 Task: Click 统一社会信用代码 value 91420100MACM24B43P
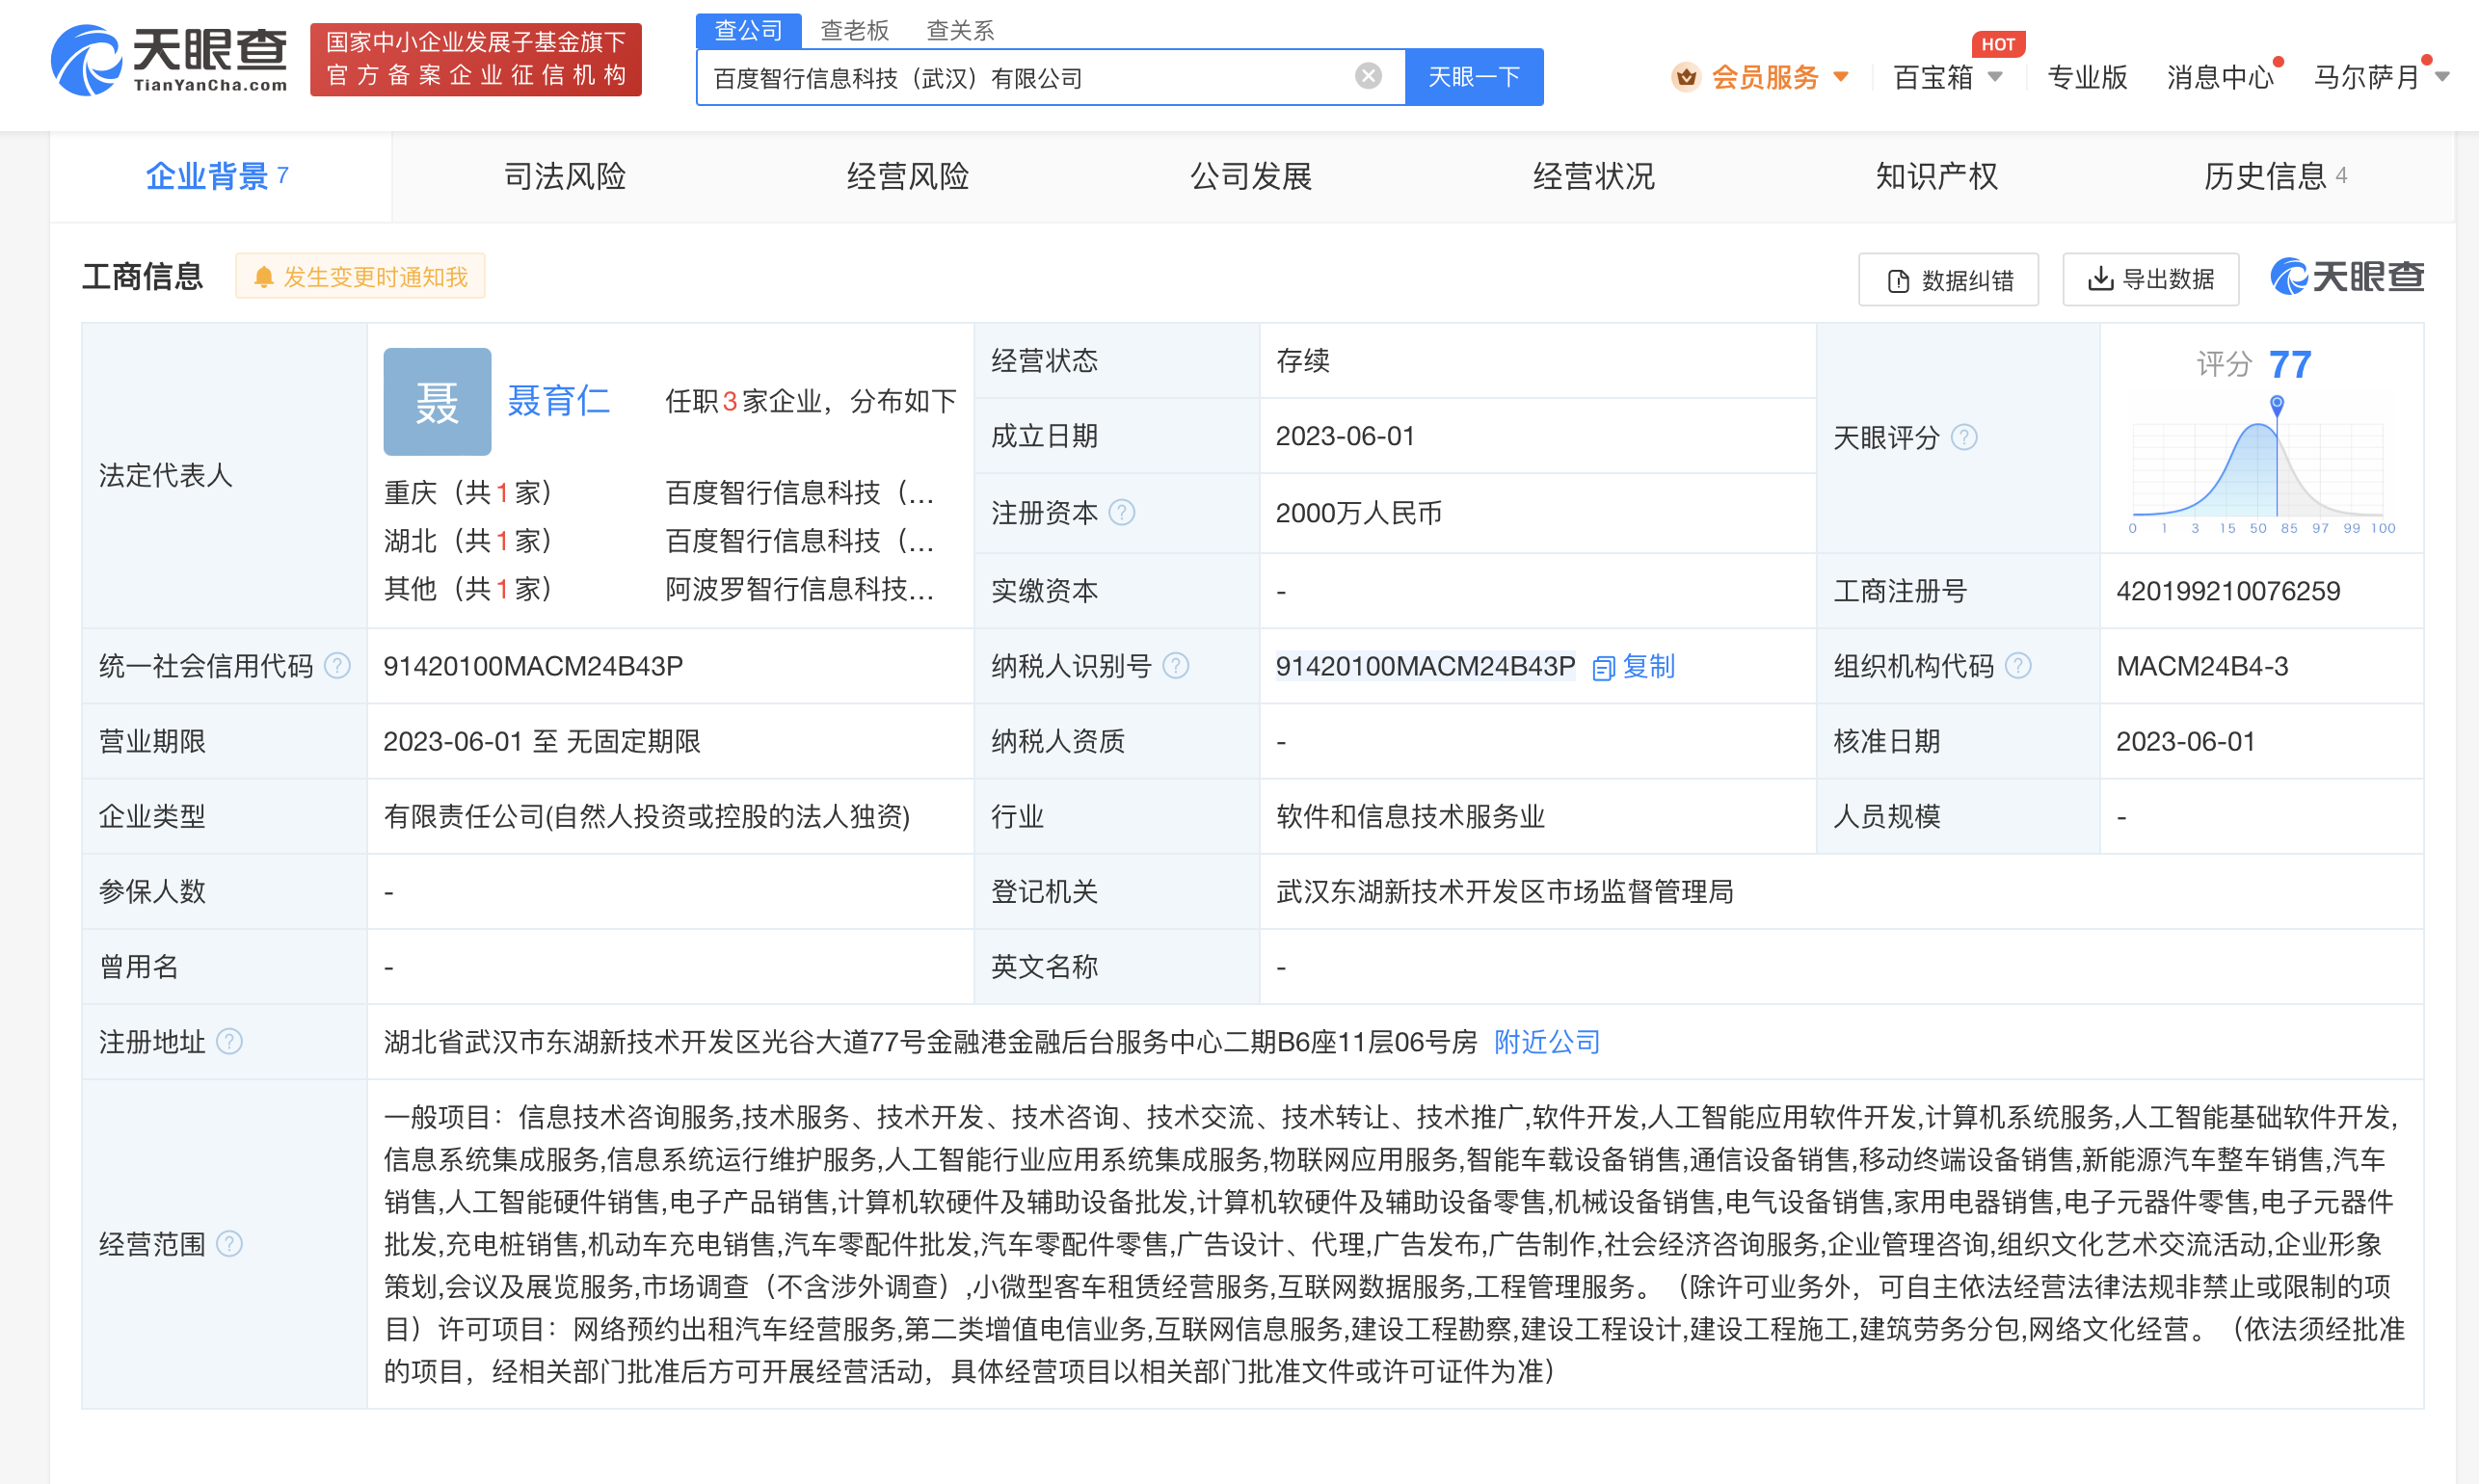[x=533, y=666]
